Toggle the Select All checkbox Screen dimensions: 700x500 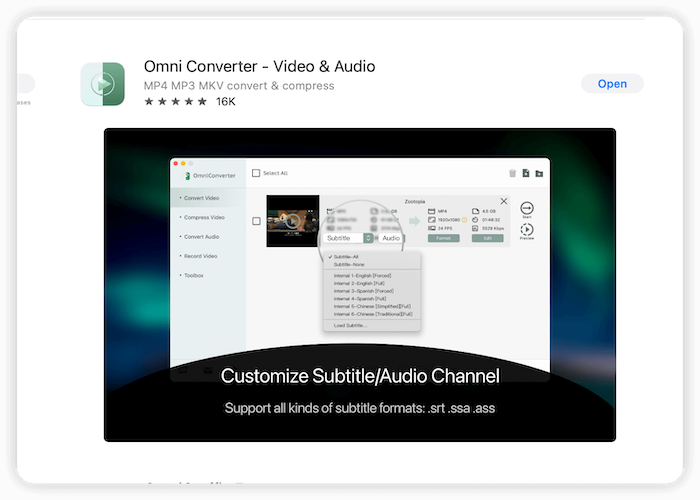pyautogui.click(x=256, y=173)
